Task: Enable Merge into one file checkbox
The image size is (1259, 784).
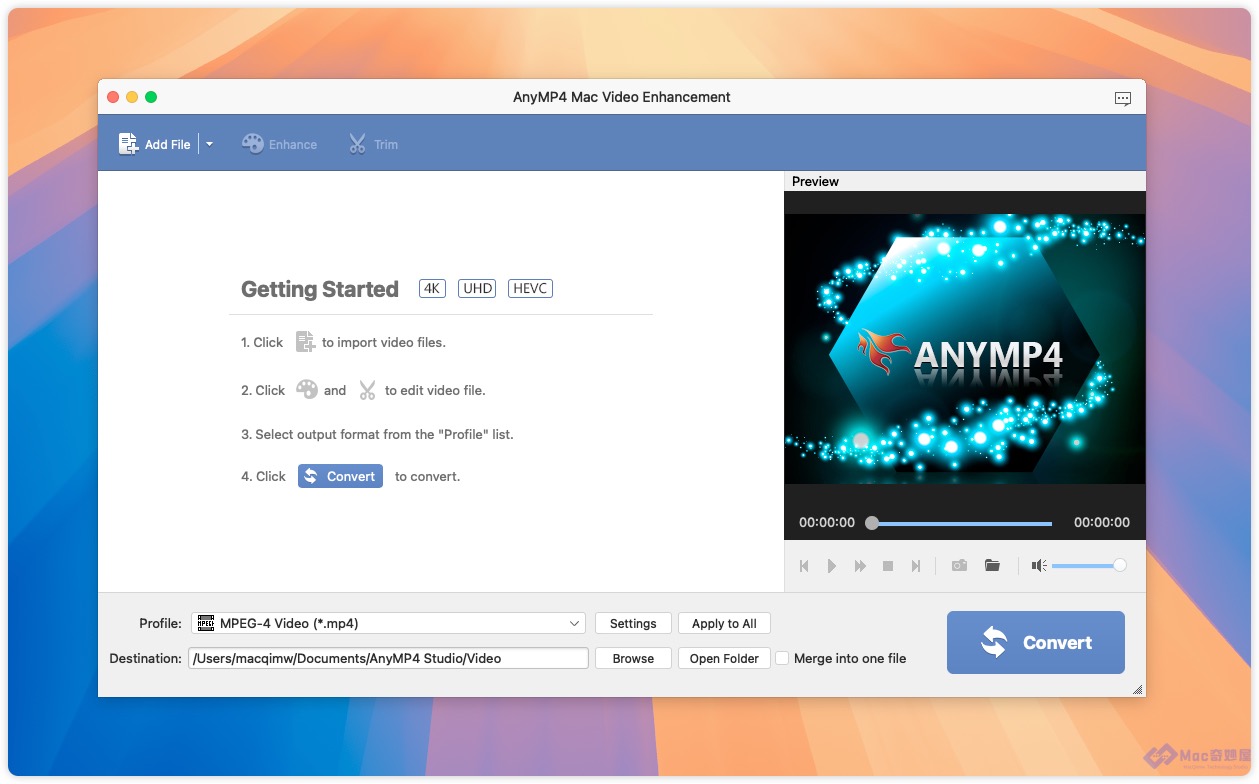Action: tap(783, 658)
